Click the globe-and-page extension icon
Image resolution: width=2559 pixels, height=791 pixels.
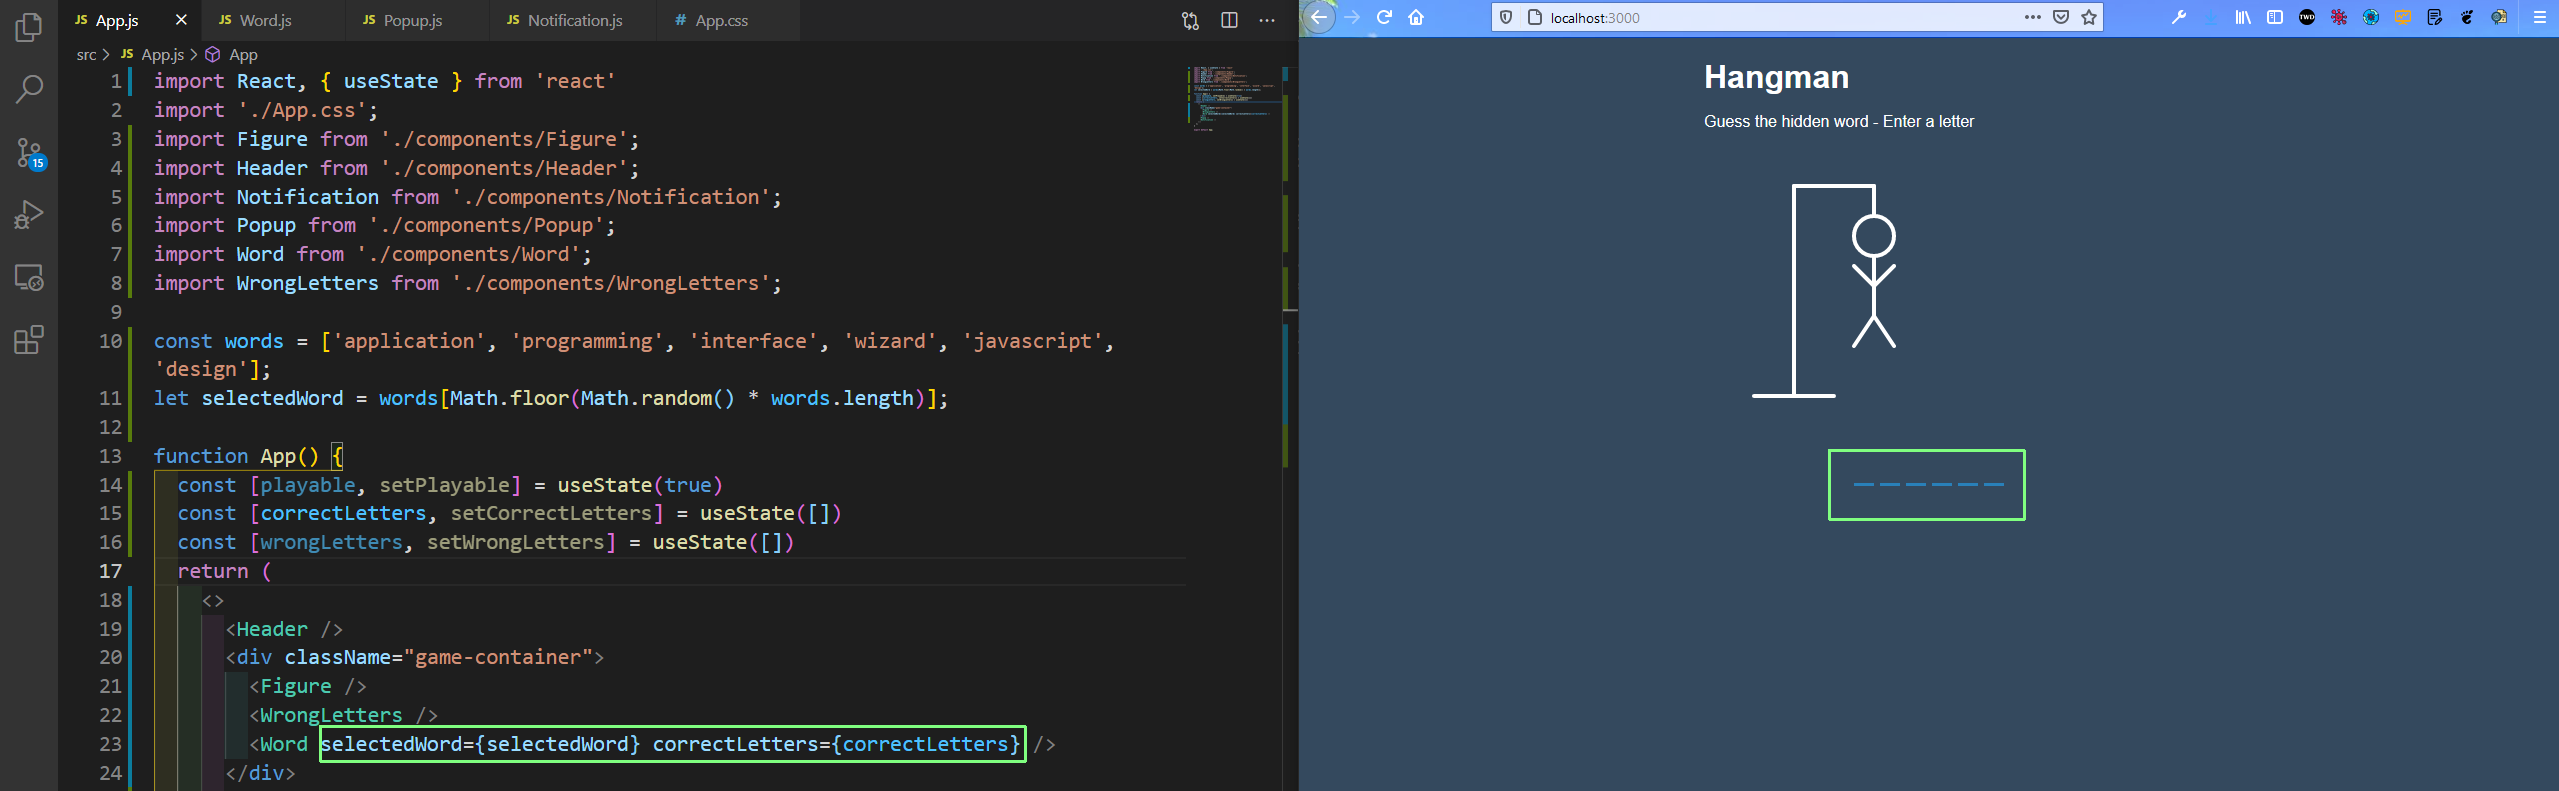2499,17
